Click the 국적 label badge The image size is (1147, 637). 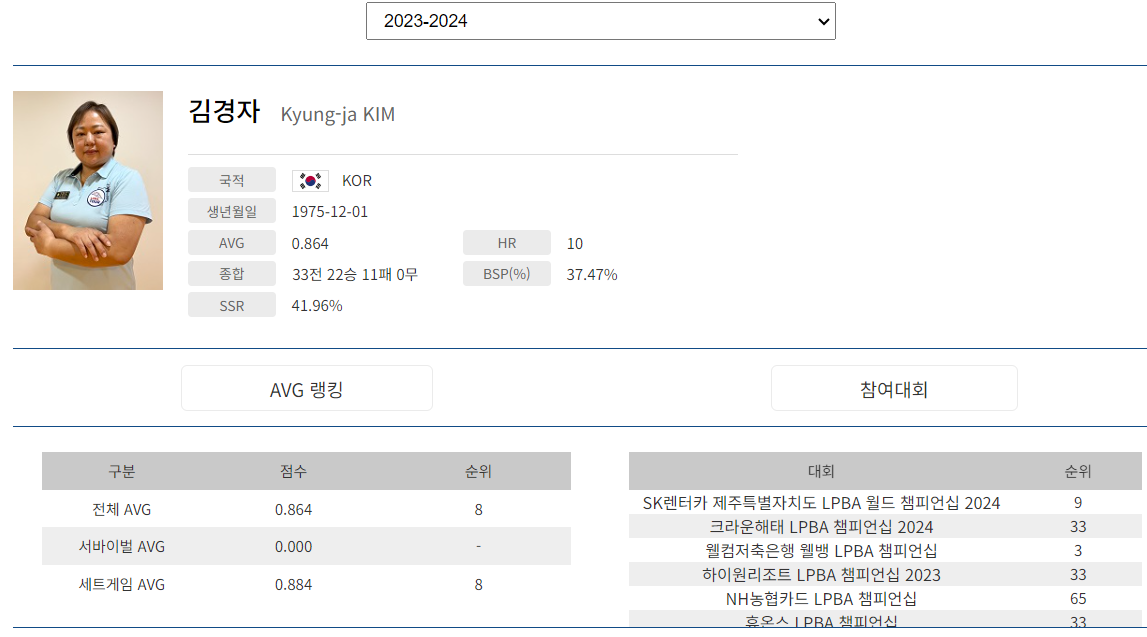(231, 179)
